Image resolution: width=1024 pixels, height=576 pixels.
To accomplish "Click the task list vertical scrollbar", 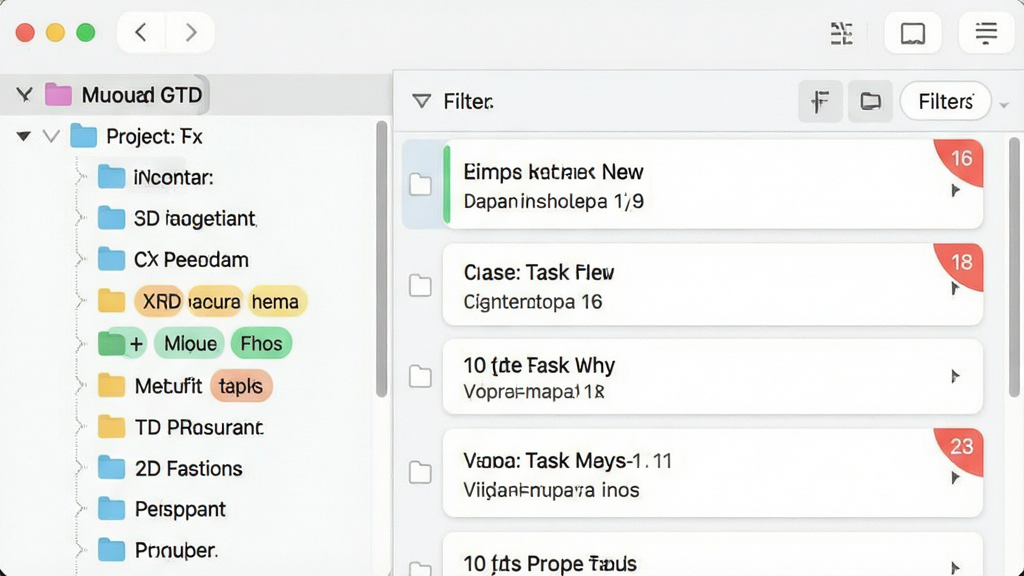I will pyautogui.click(x=1014, y=266).
